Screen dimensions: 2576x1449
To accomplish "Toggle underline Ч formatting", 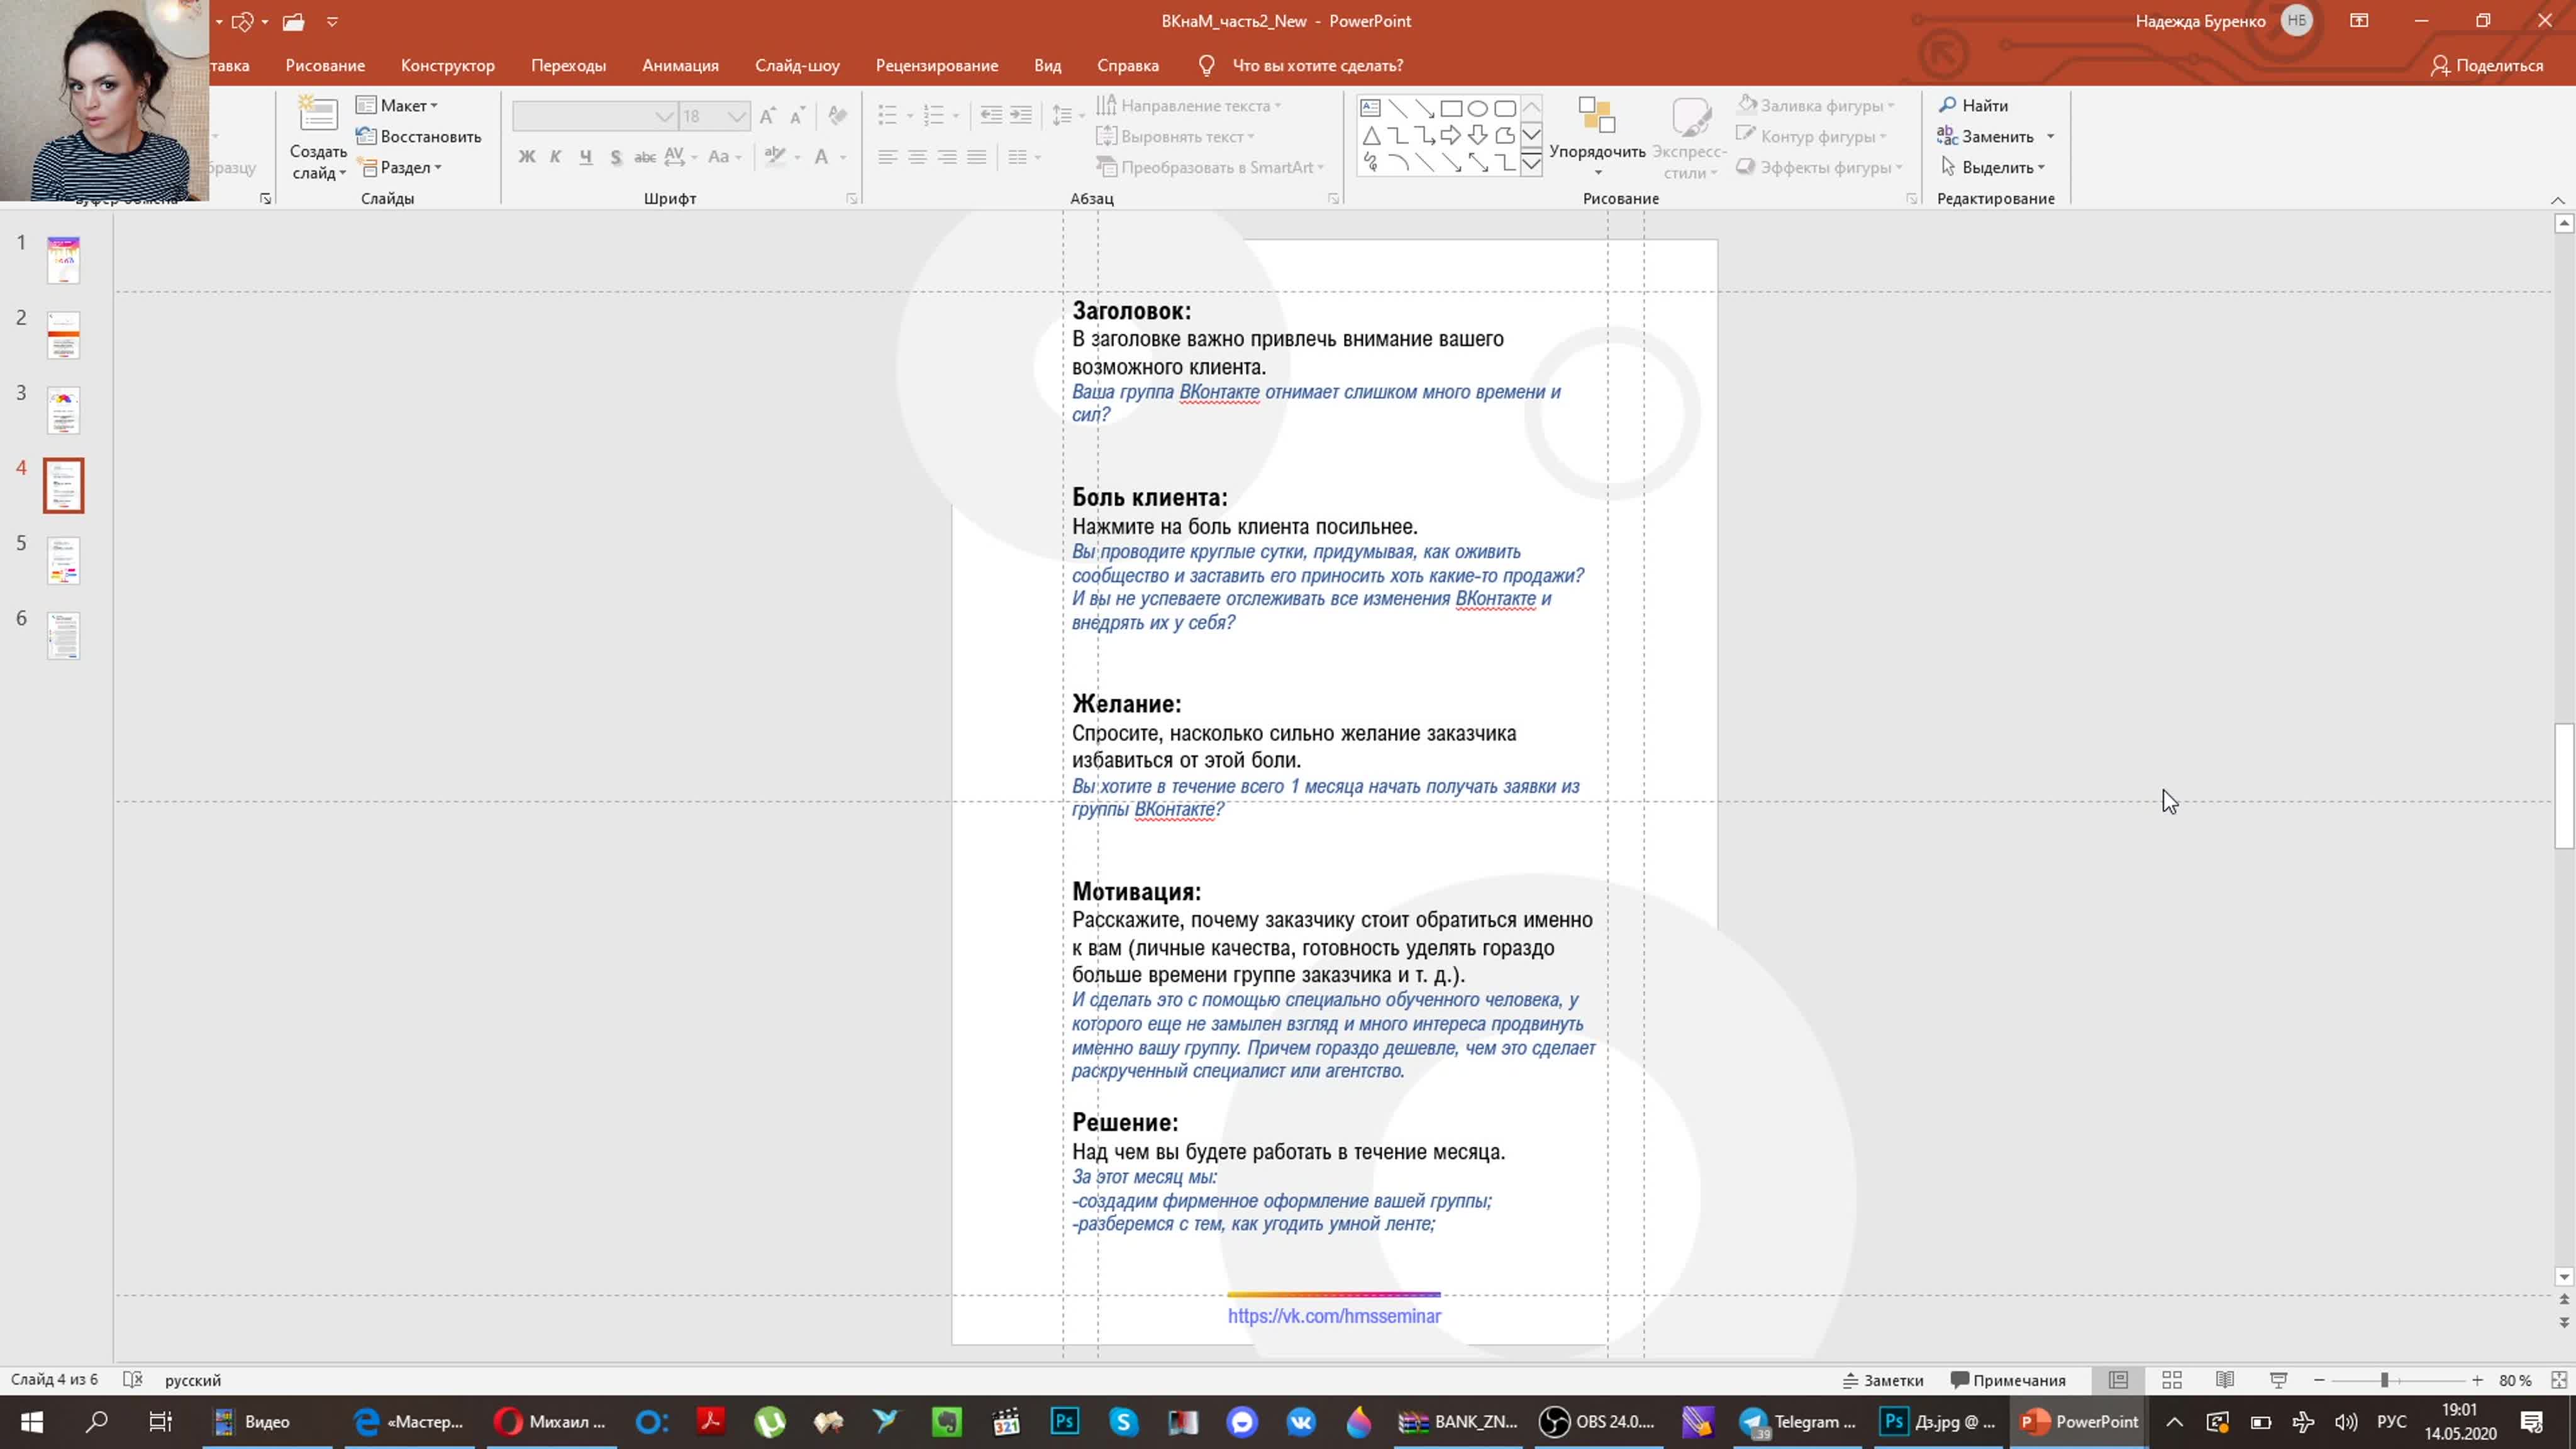I will click(x=586, y=157).
